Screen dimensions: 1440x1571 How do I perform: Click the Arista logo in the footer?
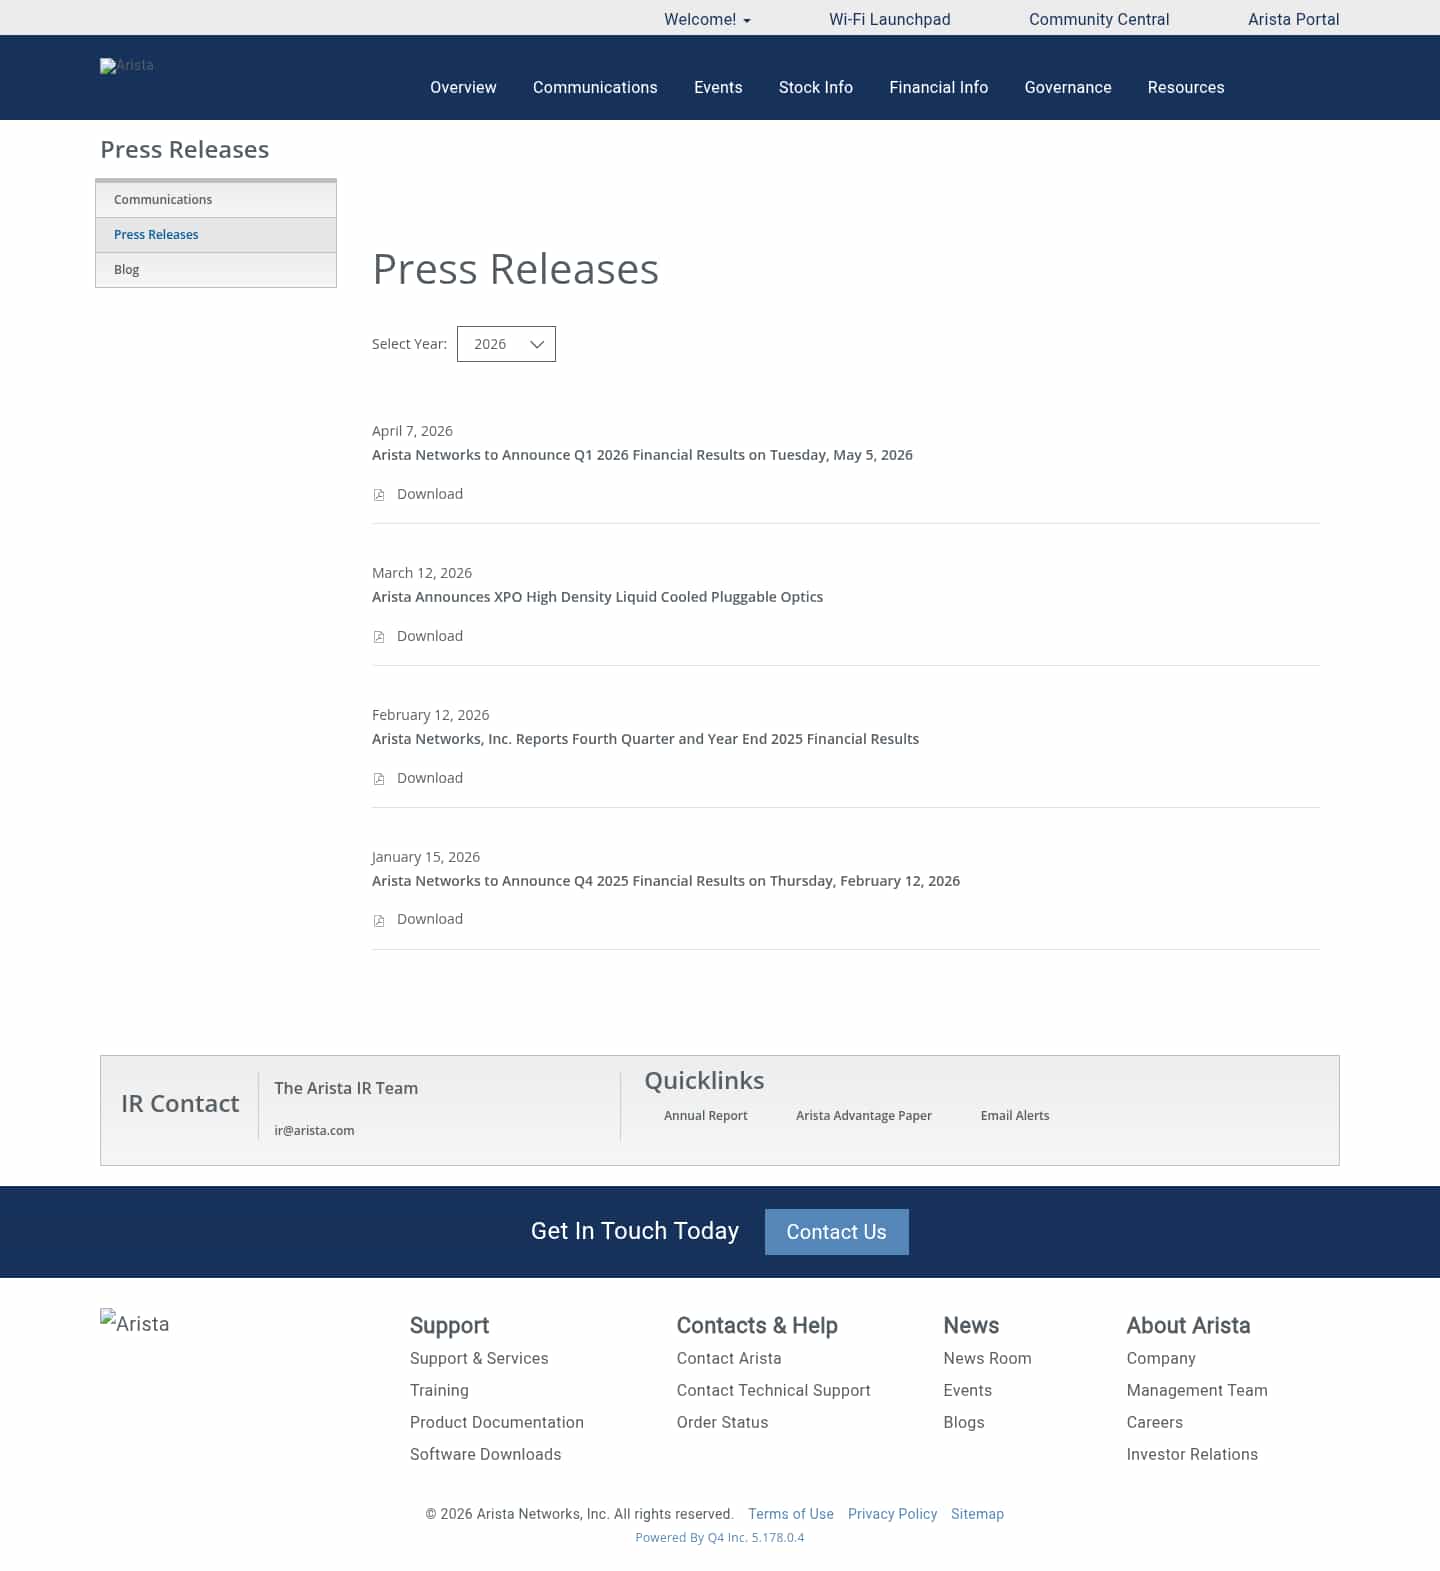pyautogui.click(x=135, y=1323)
